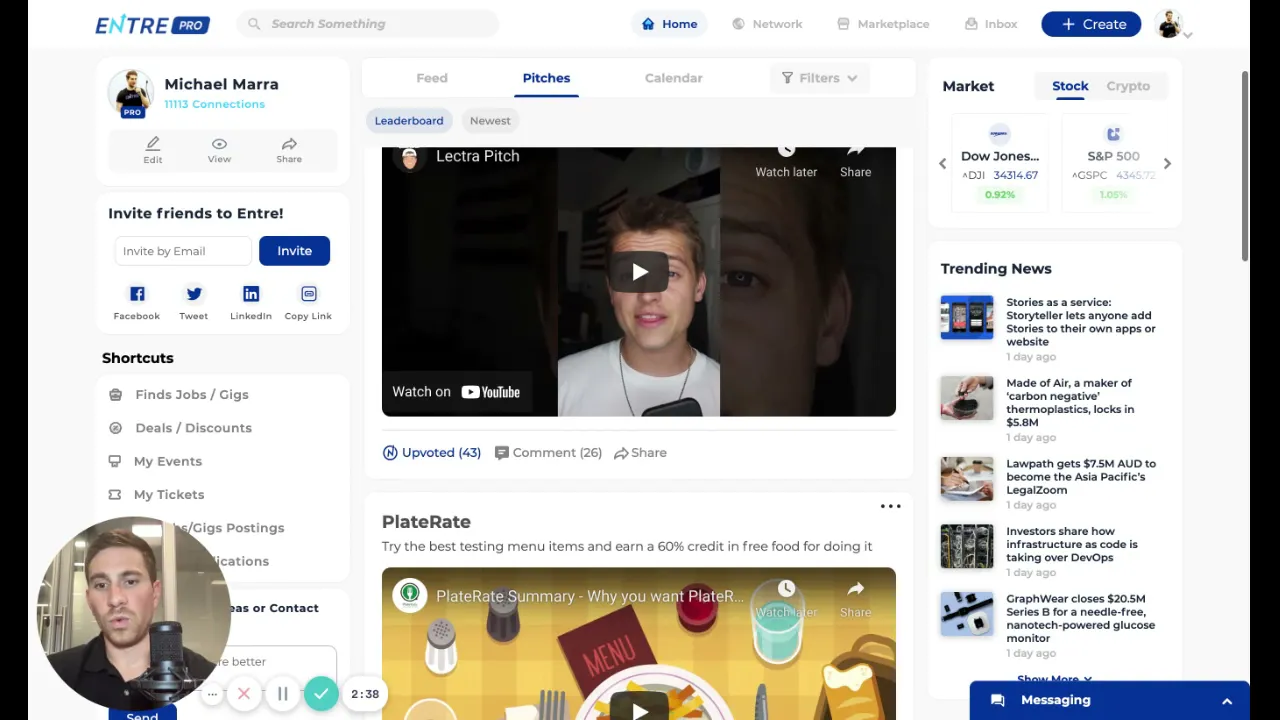Click the My Tickets icon

(x=115, y=494)
